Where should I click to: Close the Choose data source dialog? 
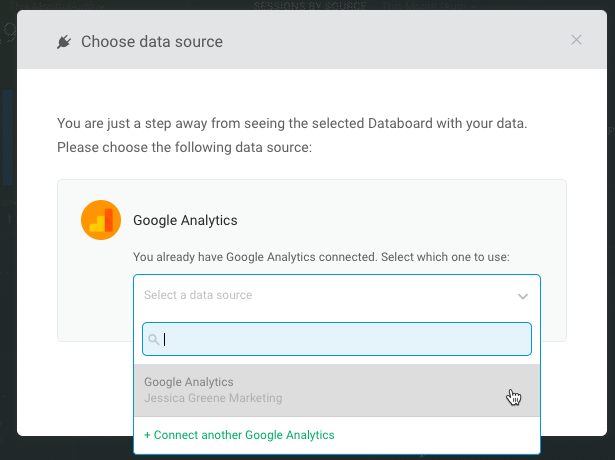click(576, 40)
